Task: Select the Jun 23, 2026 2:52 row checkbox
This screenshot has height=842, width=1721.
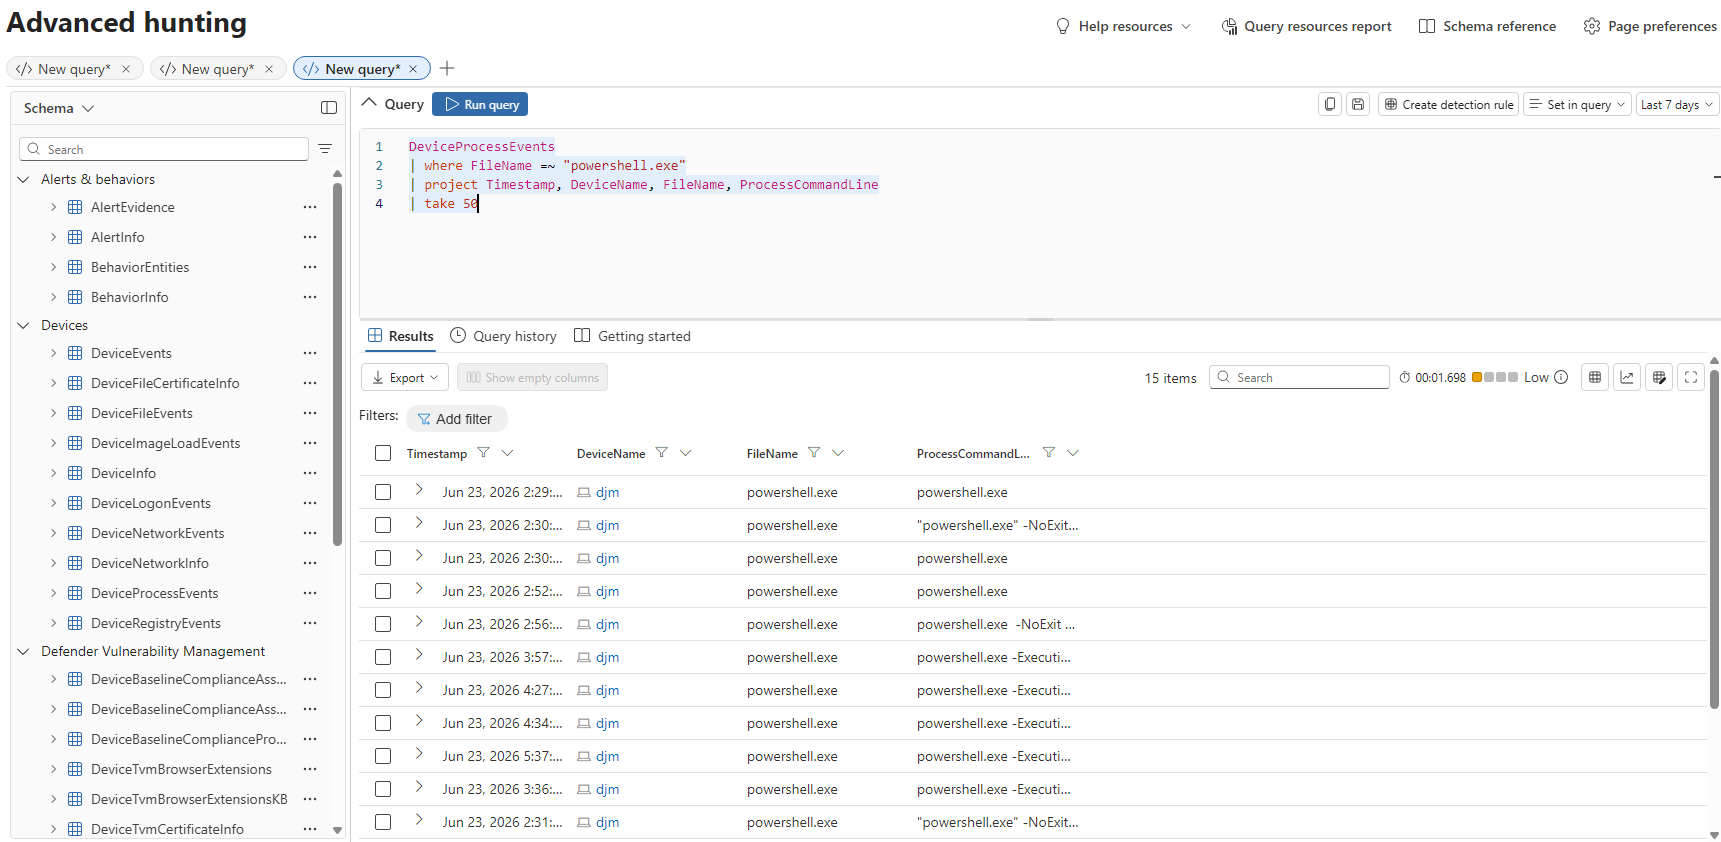Action: click(383, 591)
